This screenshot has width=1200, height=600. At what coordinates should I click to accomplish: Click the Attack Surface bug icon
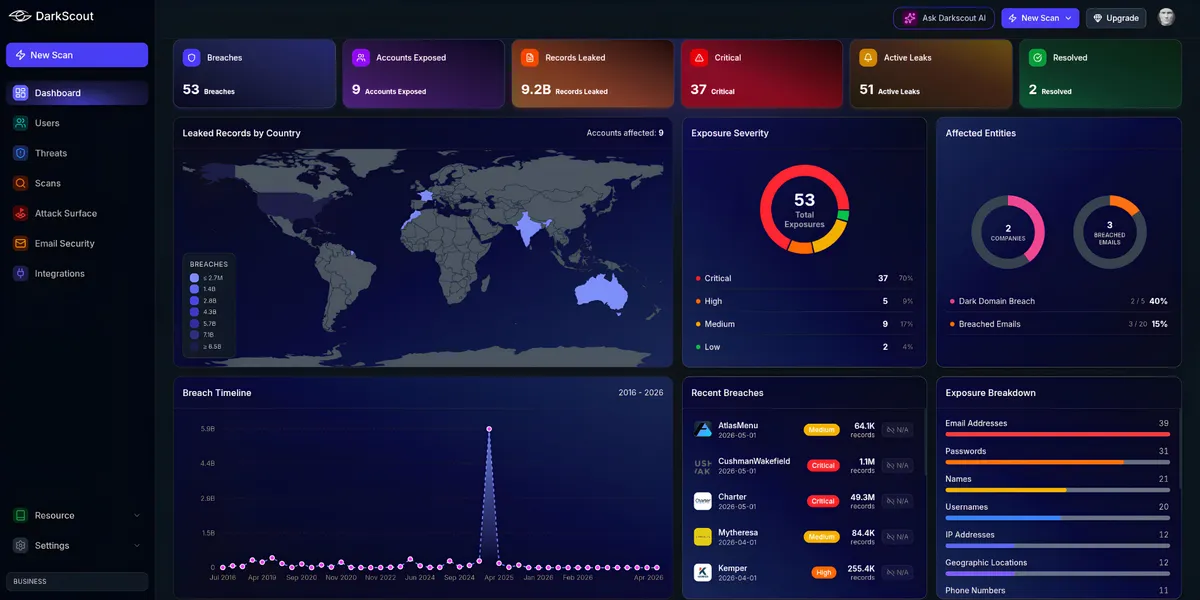(20, 213)
